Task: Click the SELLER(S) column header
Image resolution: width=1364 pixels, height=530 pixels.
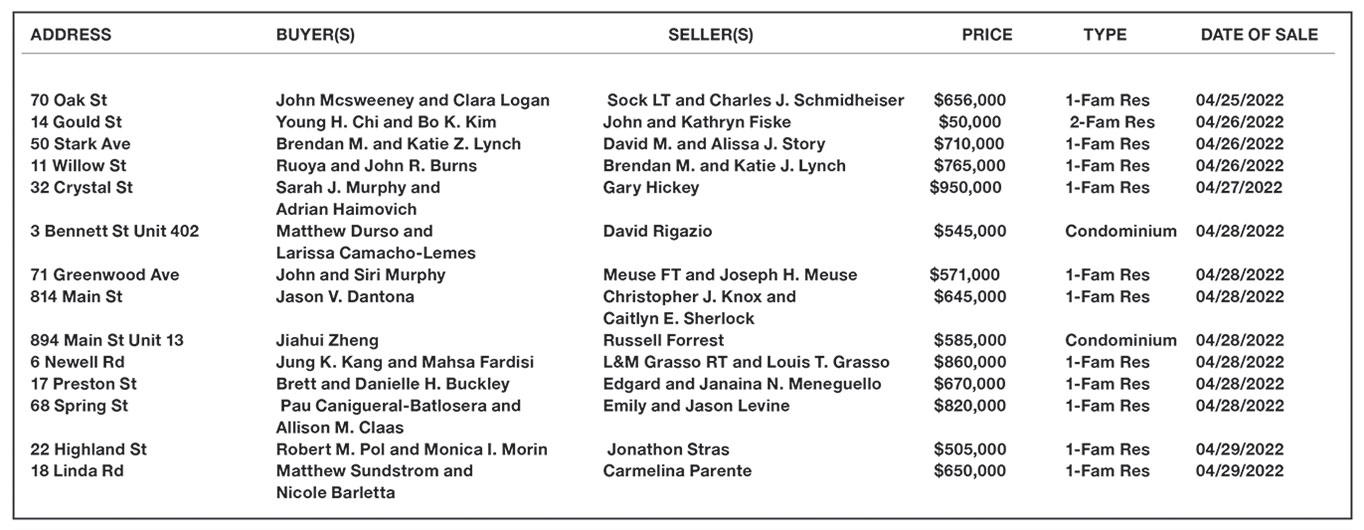Action: click(710, 35)
